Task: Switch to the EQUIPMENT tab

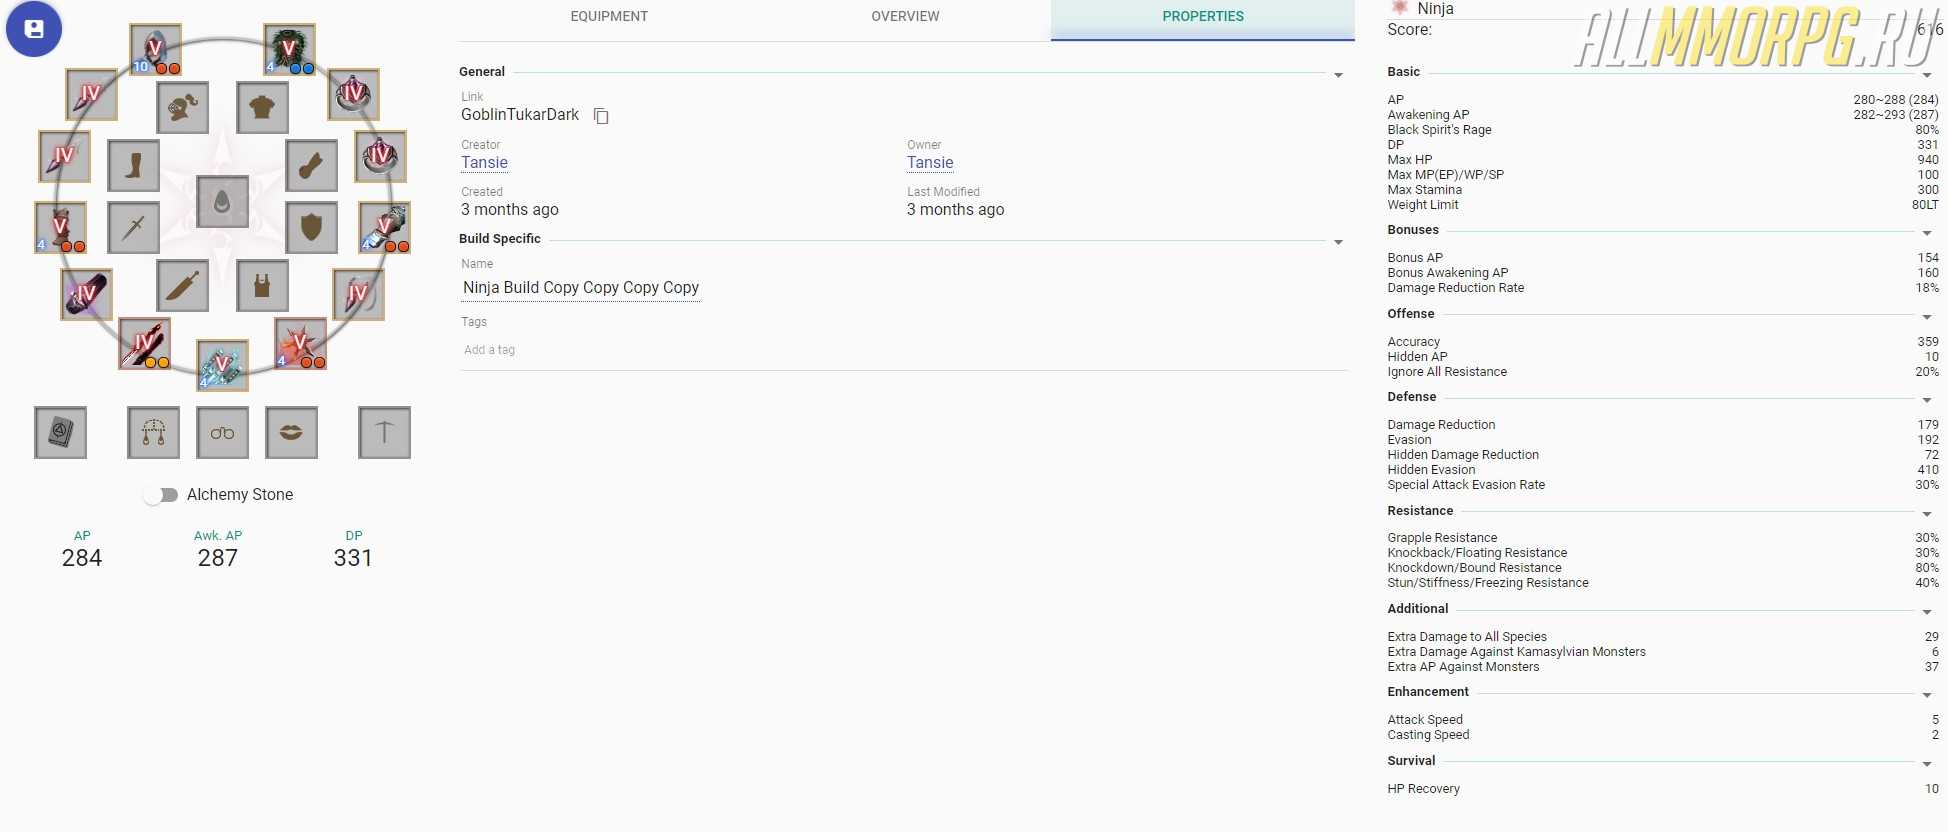Action: [608, 17]
